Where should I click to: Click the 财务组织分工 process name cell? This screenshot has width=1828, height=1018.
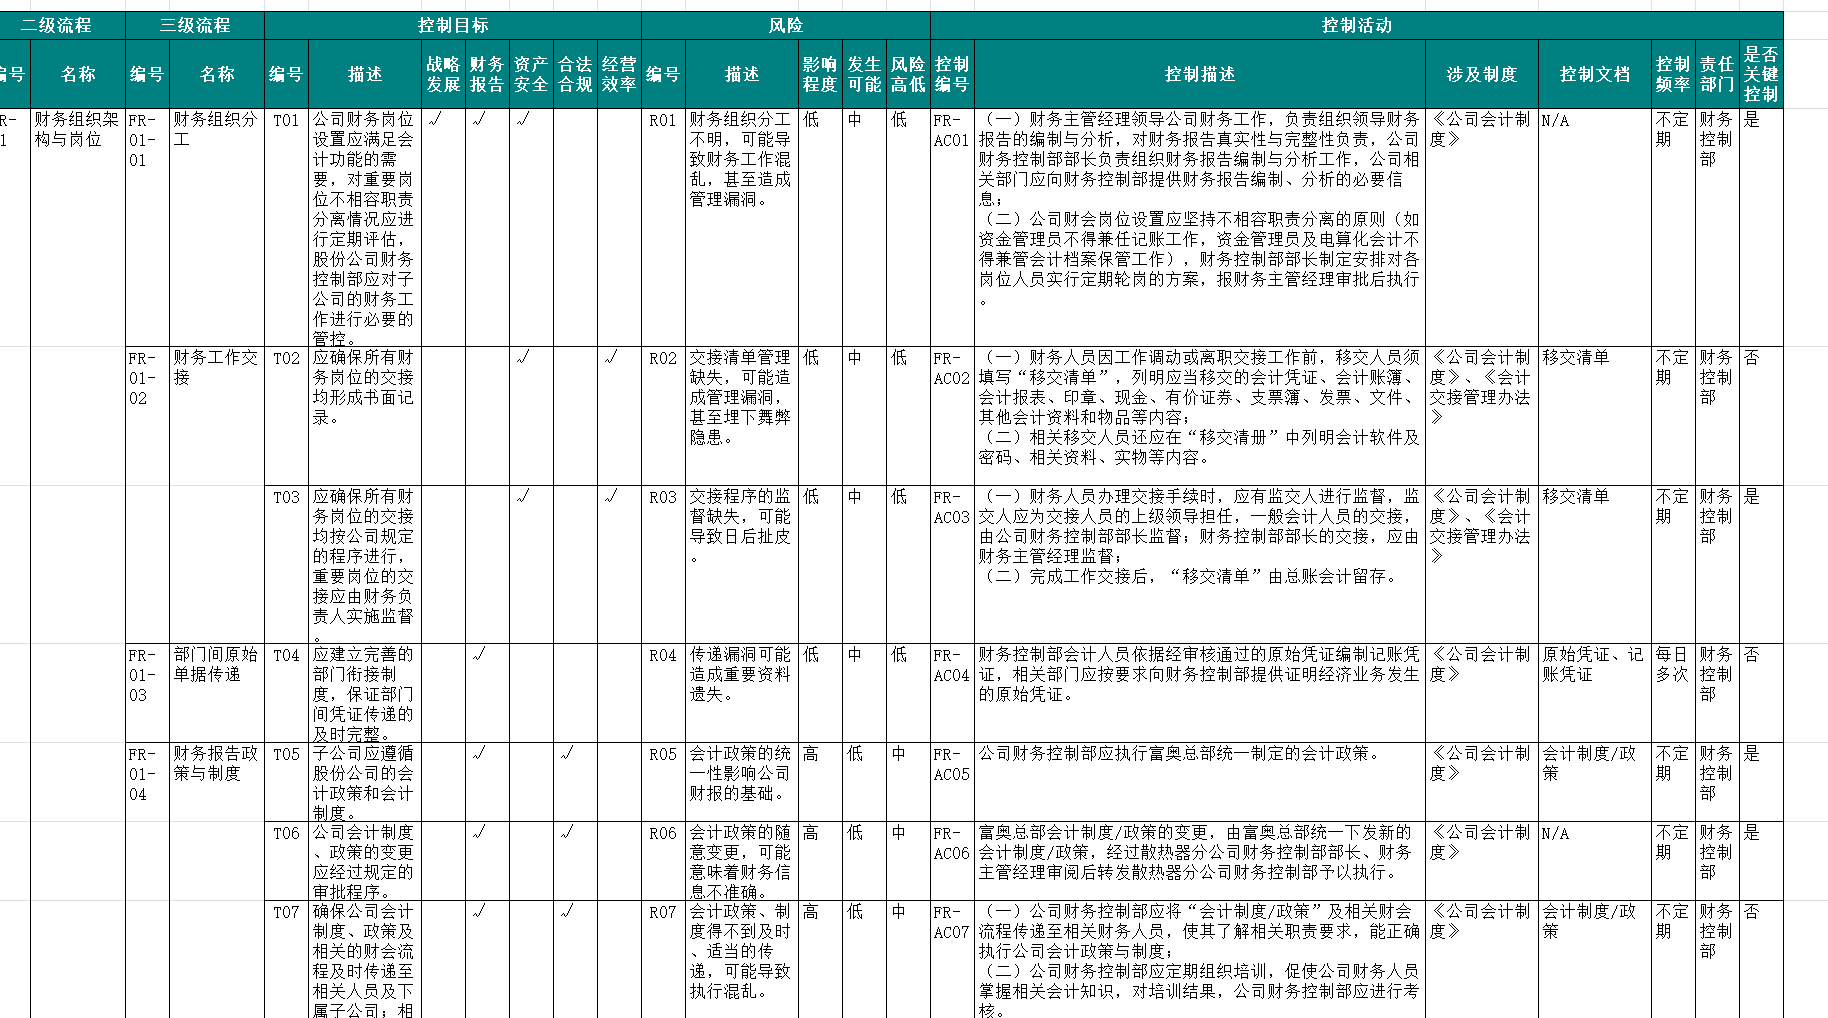tap(217, 227)
